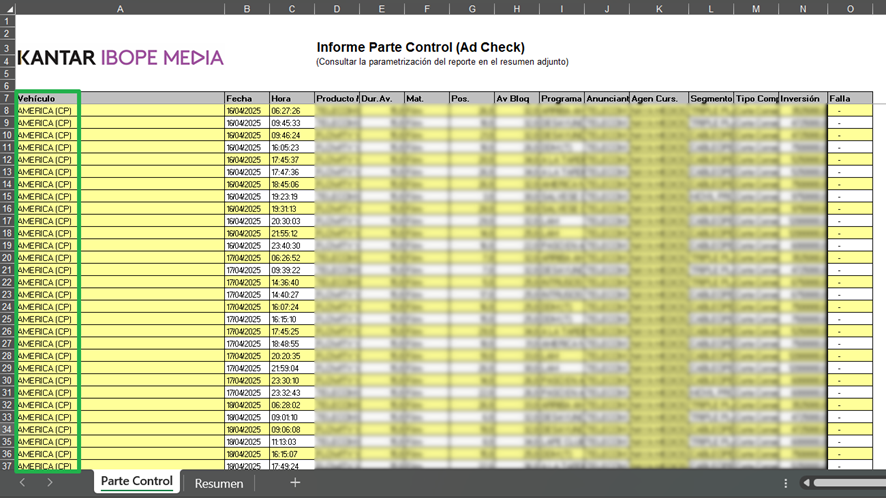Click horizontal scrollbar left arrow

pyautogui.click(x=806, y=483)
